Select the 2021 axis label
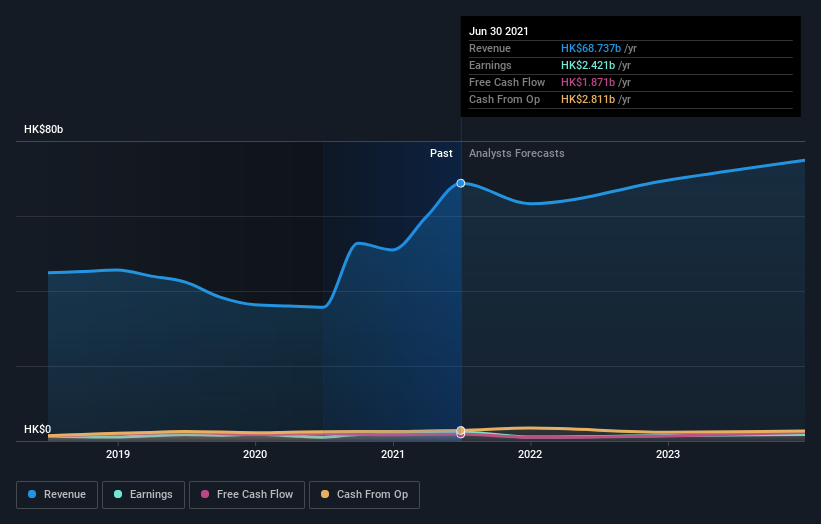 393,454
